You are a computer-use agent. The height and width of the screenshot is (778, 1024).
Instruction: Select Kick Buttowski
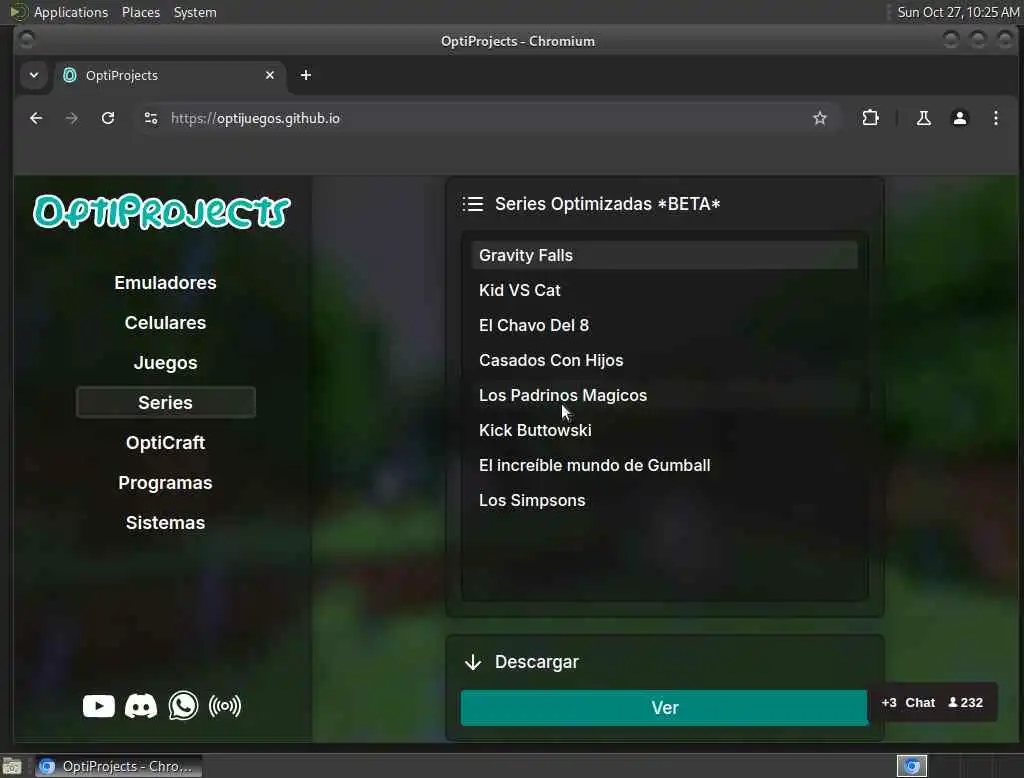point(664,430)
